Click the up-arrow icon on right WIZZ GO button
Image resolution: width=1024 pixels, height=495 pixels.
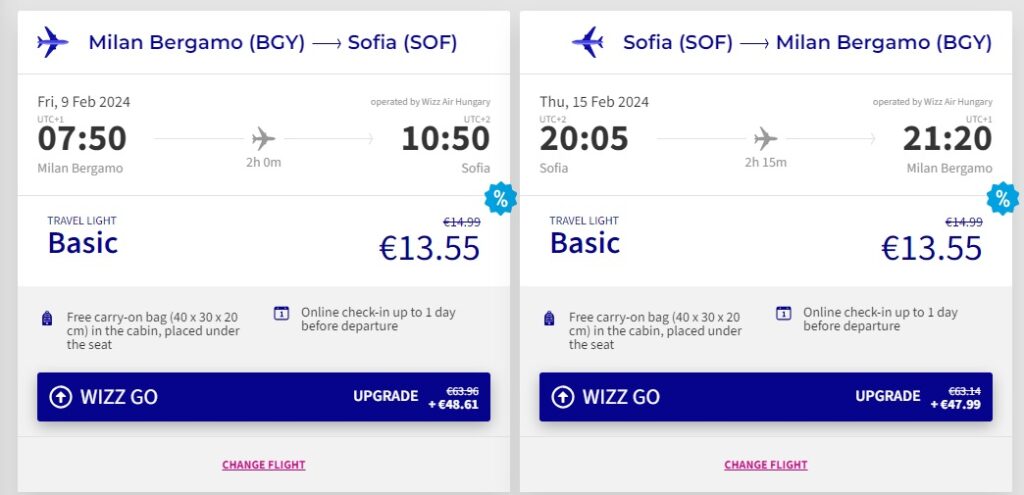tap(562, 397)
